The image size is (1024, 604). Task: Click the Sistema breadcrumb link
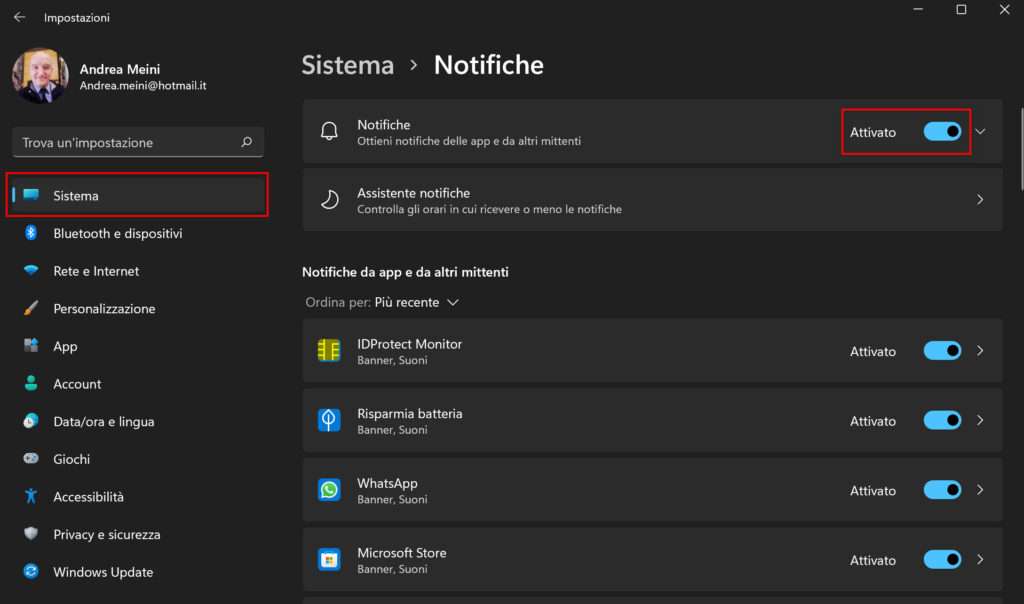coord(348,65)
